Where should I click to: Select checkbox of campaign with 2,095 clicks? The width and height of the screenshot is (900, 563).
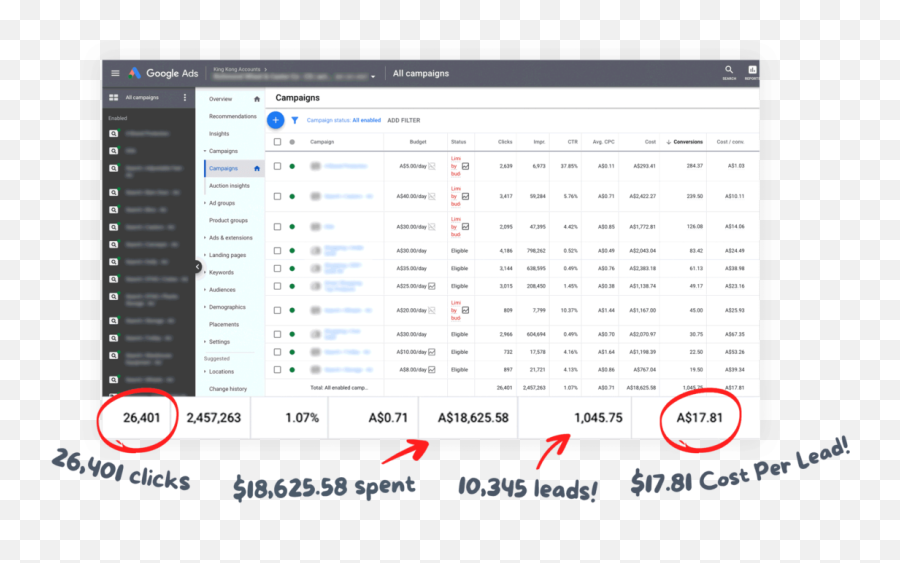click(277, 227)
